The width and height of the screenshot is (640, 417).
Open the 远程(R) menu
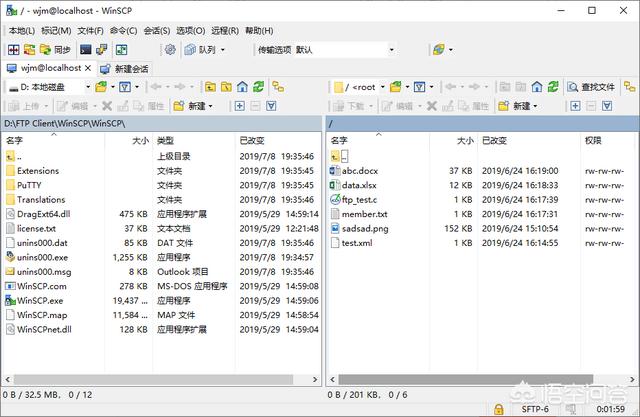coord(225,31)
